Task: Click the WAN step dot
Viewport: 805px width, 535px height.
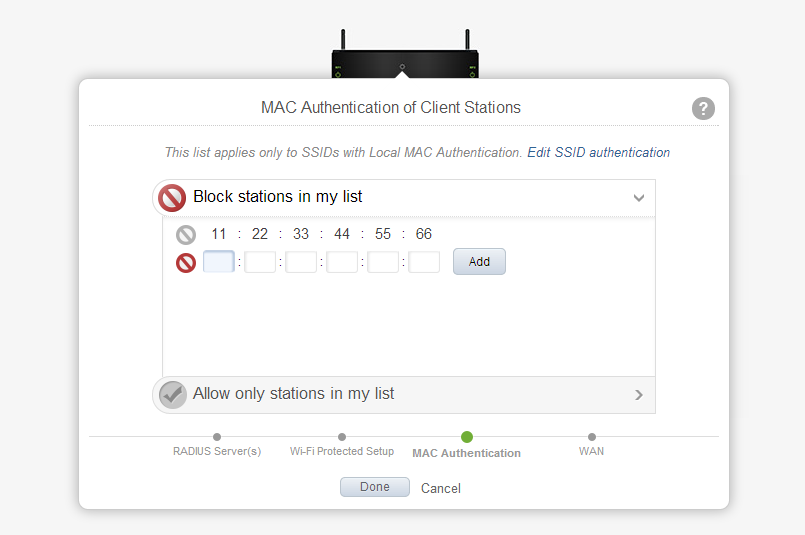Action: (591, 437)
